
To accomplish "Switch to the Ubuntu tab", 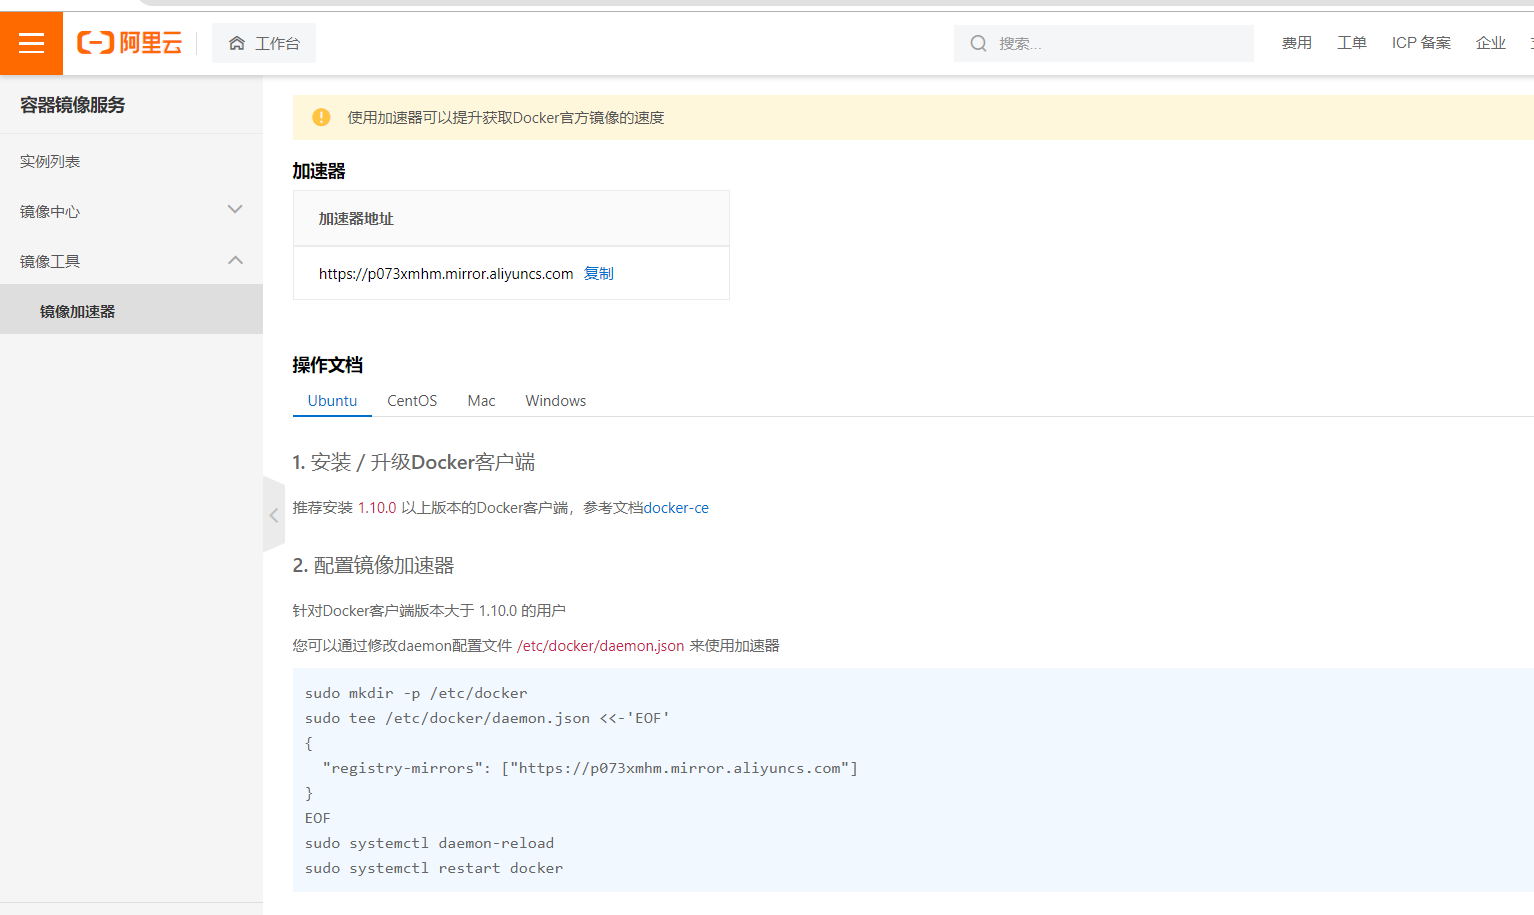I will coord(332,400).
